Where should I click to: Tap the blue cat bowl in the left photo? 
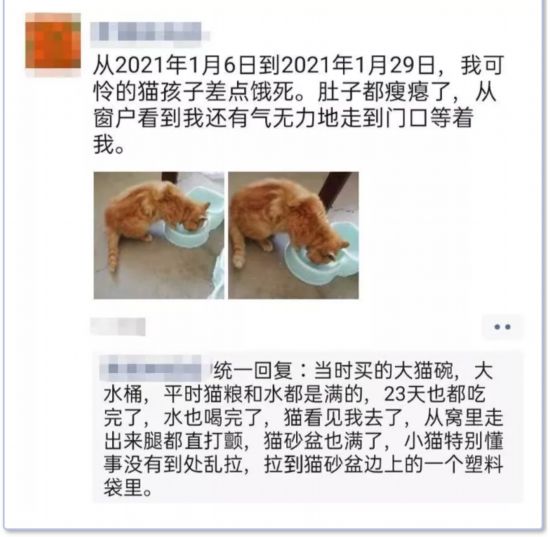pyautogui.click(x=188, y=223)
